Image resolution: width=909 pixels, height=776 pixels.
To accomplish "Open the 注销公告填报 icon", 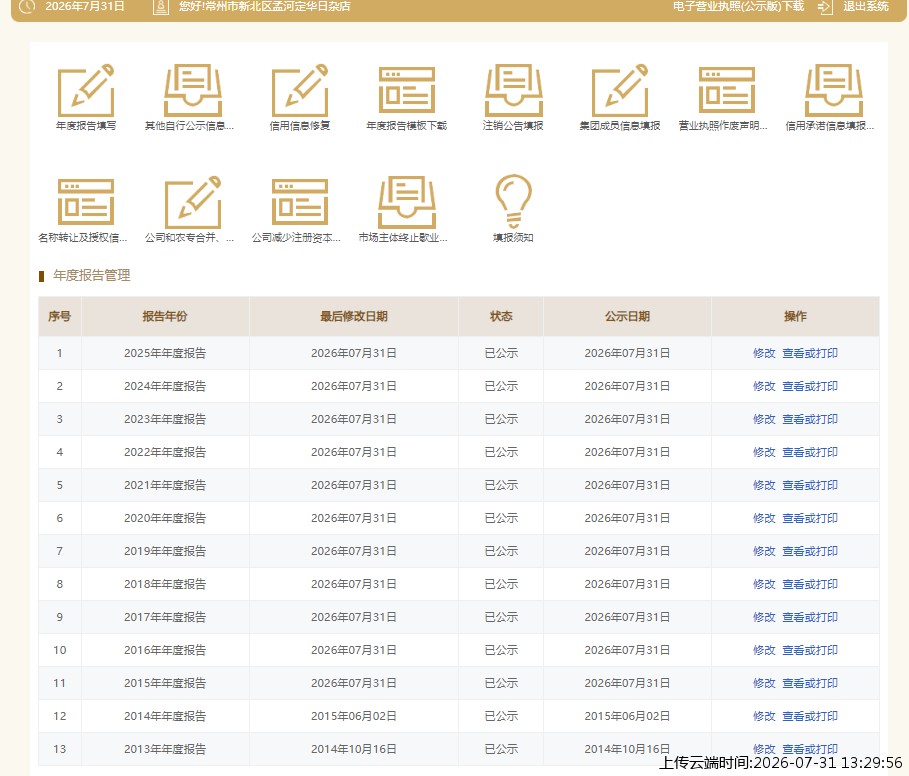I will point(513,91).
